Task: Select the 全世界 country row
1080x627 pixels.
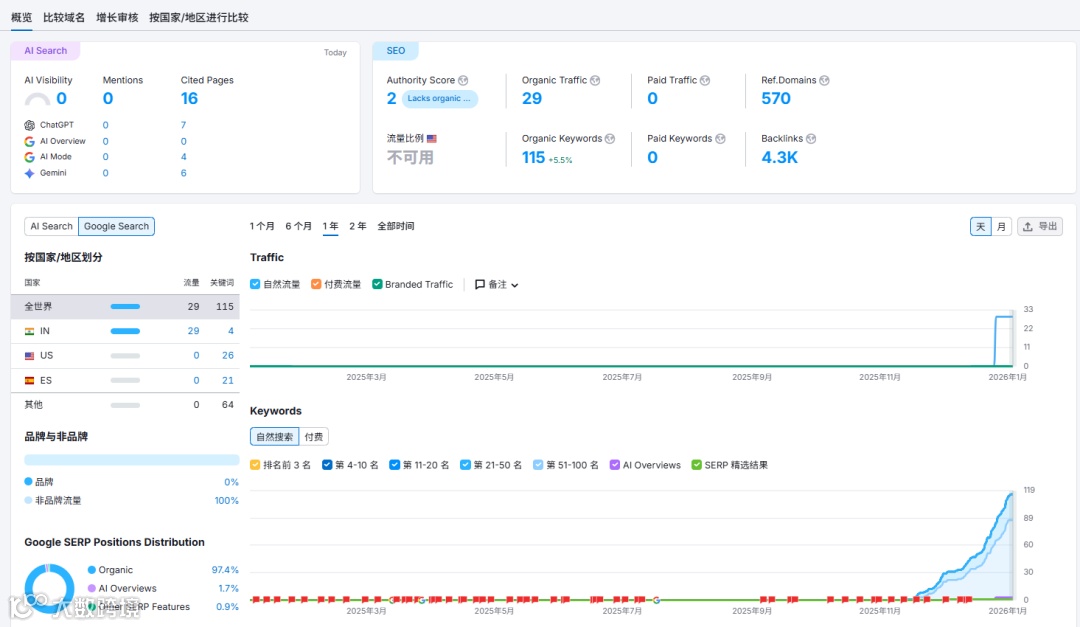Action: click(125, 307)
